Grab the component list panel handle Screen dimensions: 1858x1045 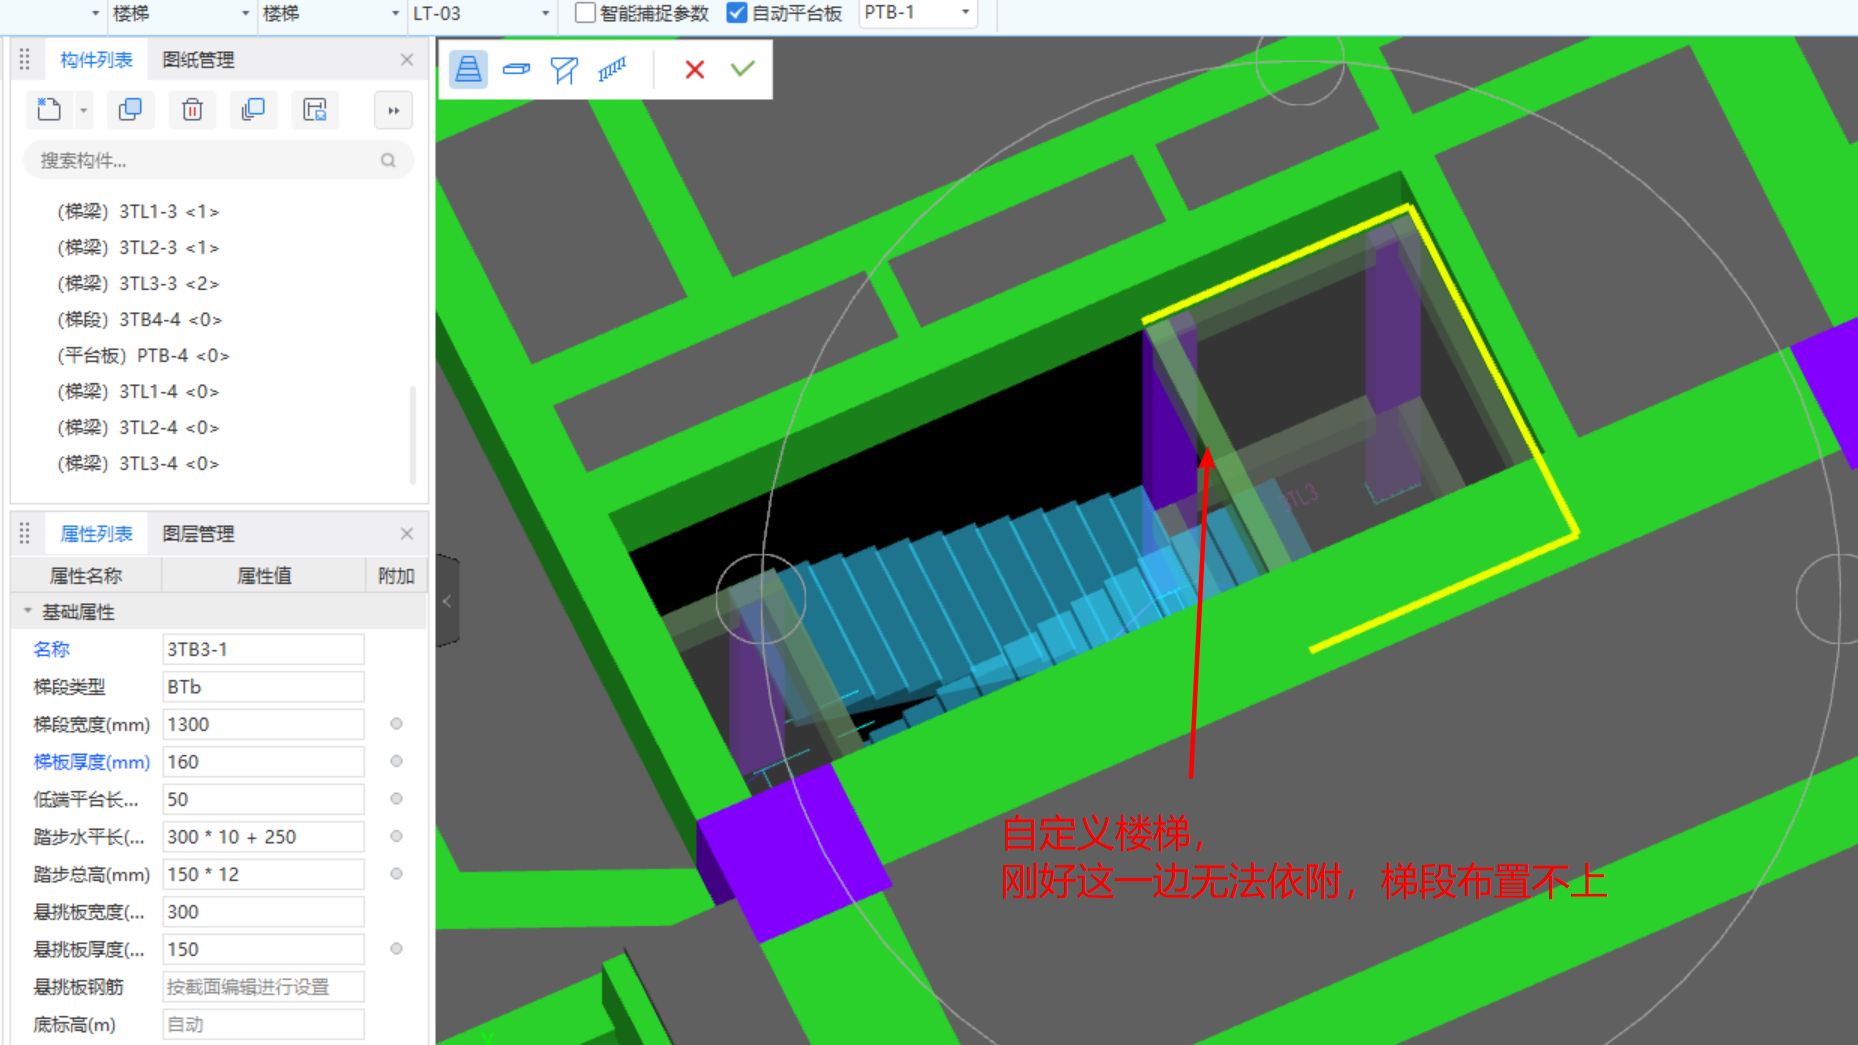click(x=25, y=60)
